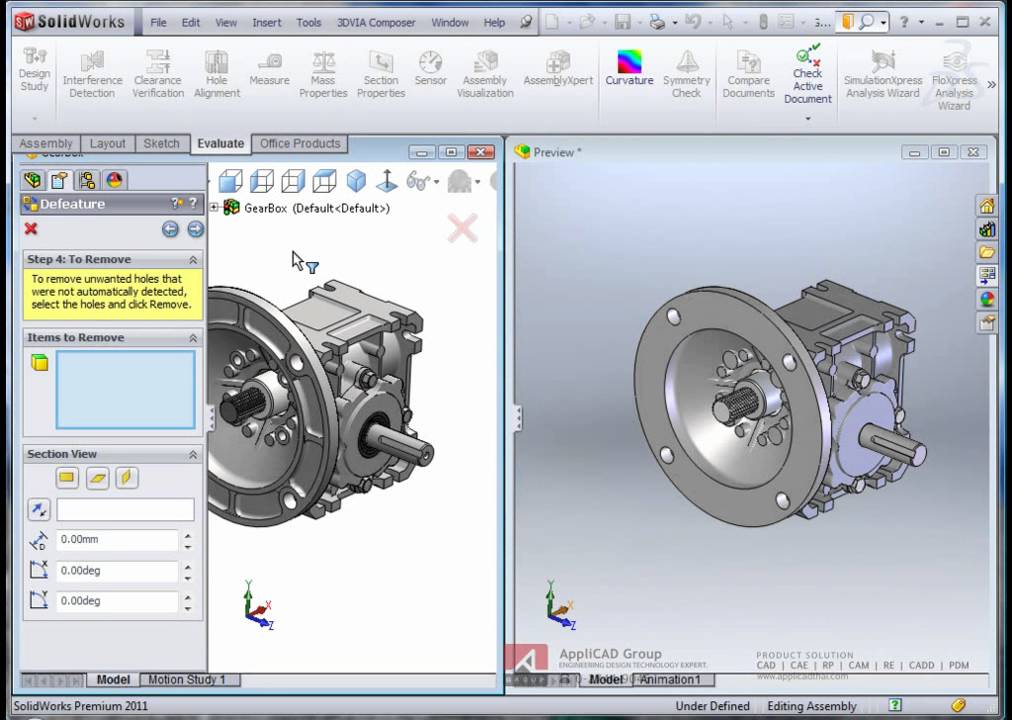
Task: Expand hidden command manager tools chevron
Action: 991,85
